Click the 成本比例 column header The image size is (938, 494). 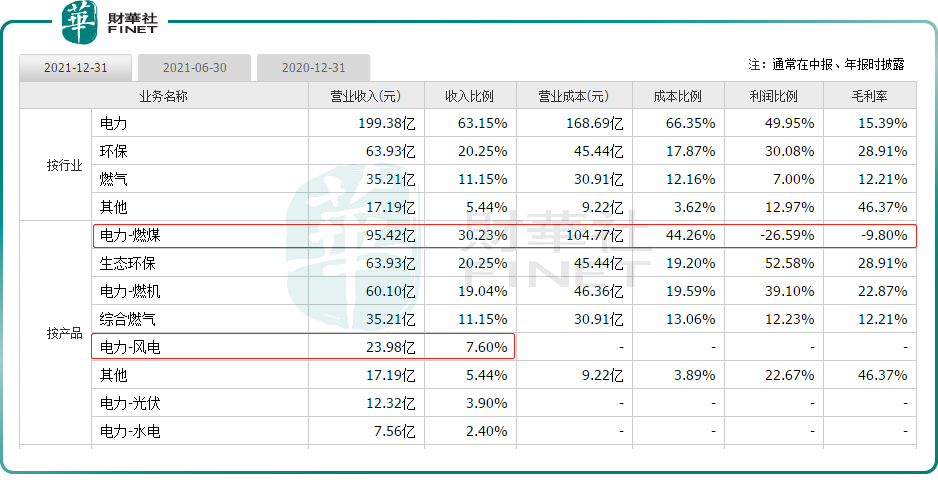tap(678, 96)
